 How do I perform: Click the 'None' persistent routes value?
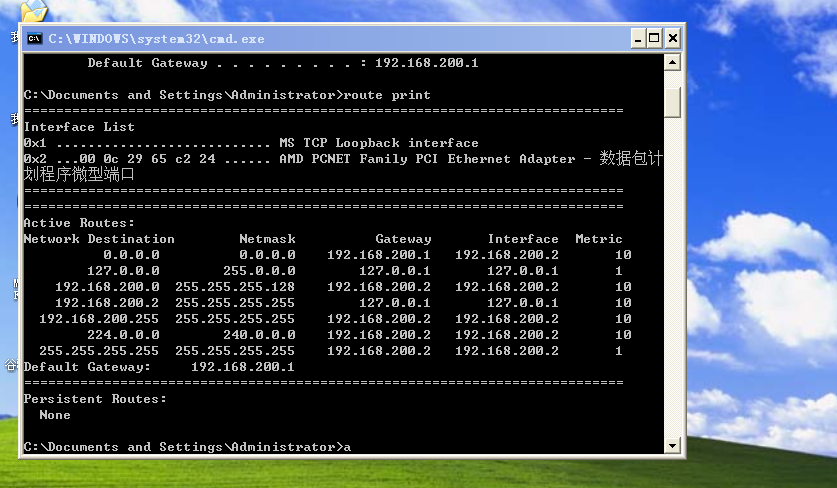pyautogui.click(x=55, y=415)
